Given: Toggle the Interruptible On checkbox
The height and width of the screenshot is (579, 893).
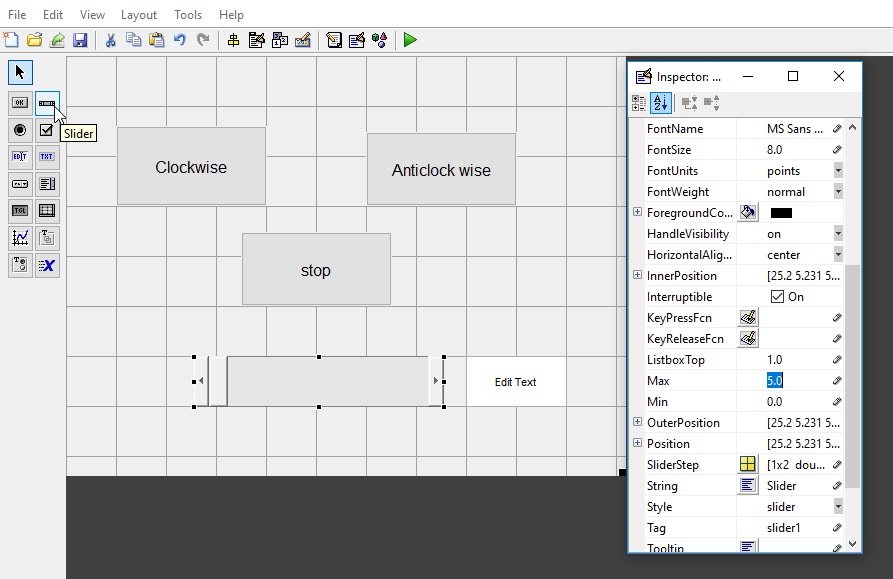Looking at the screenshot, I should pos(777,297).
